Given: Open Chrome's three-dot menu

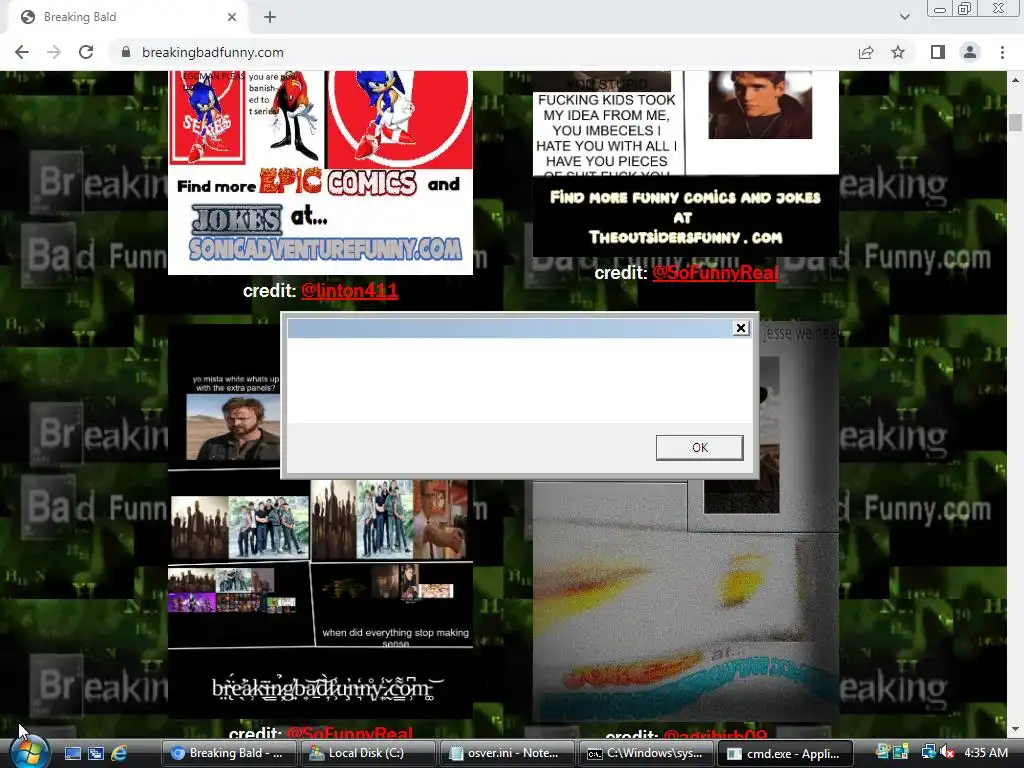Looking at the screenshot, I should coord(1002,52).
